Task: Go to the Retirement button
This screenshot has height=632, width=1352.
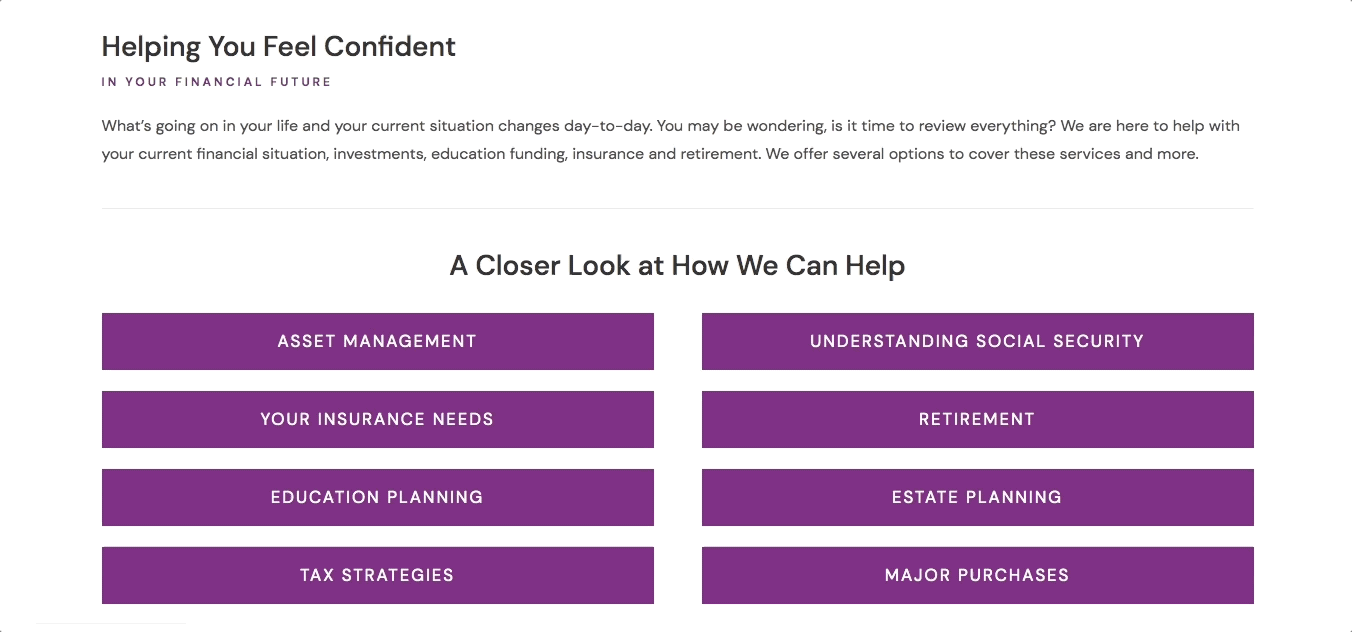Action: click(x=977, y=419)
